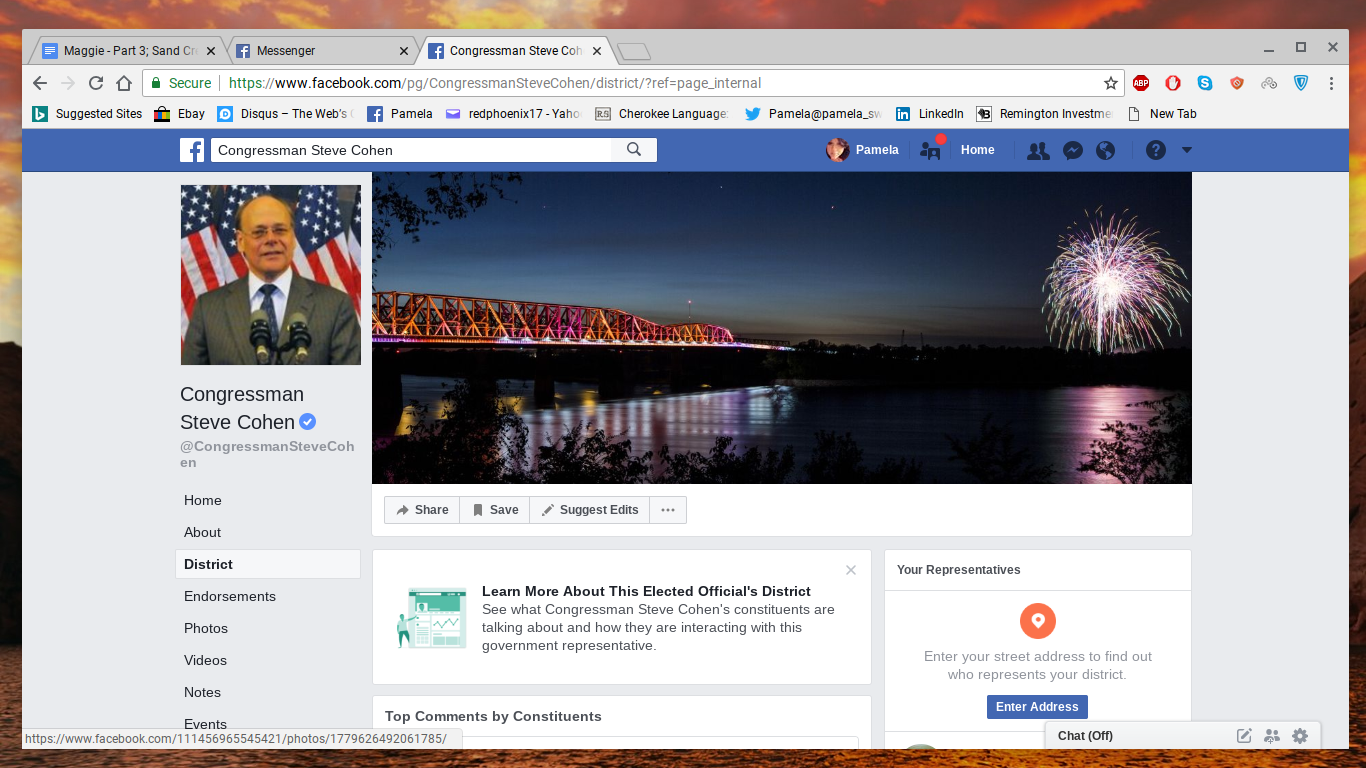Click the orange location pin icon
The width and height of the screenshot is (1366, 768).
coord(1038,621)
